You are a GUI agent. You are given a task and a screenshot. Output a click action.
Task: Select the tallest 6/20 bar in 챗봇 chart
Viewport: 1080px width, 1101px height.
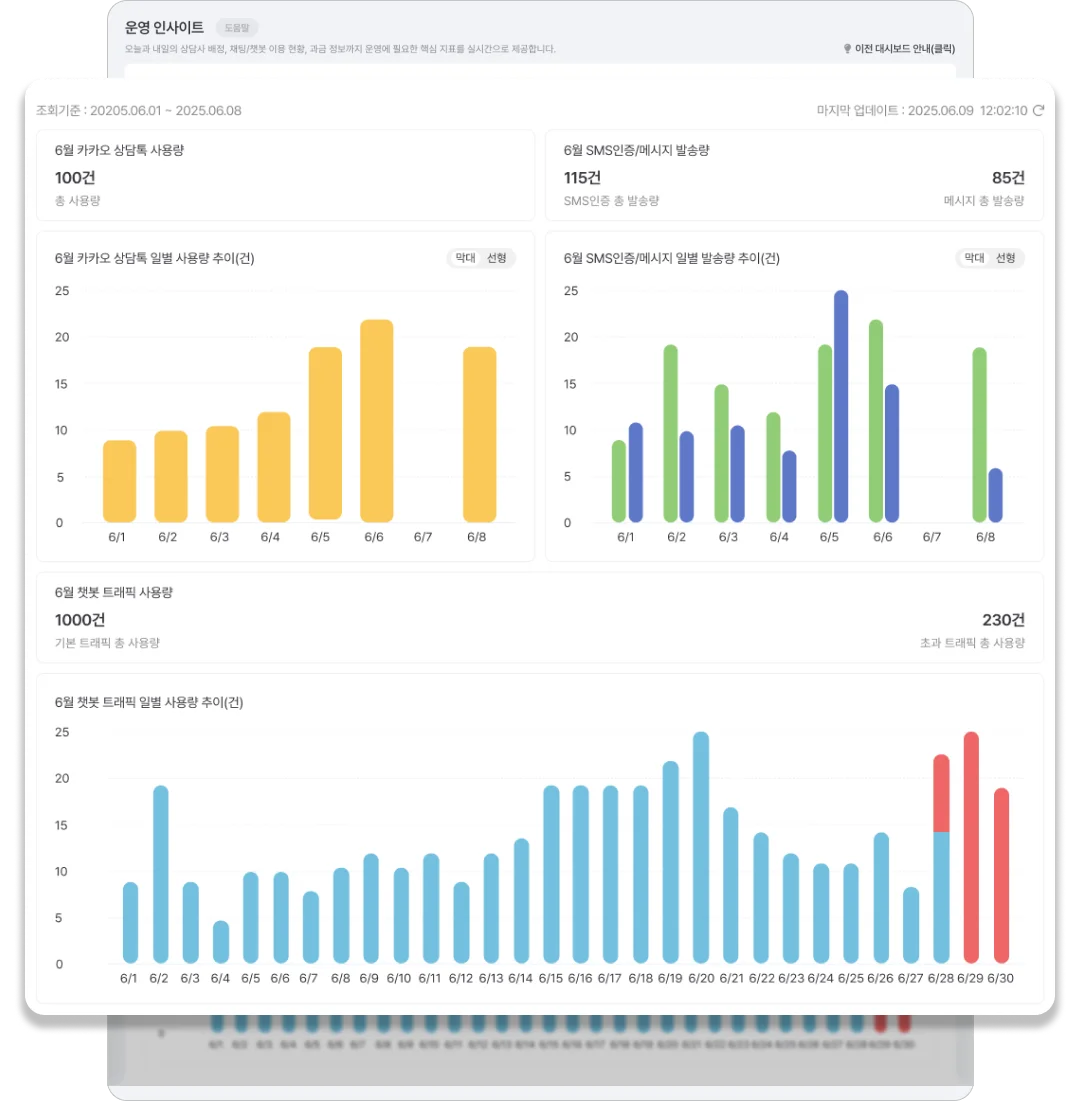pos(701,847)
